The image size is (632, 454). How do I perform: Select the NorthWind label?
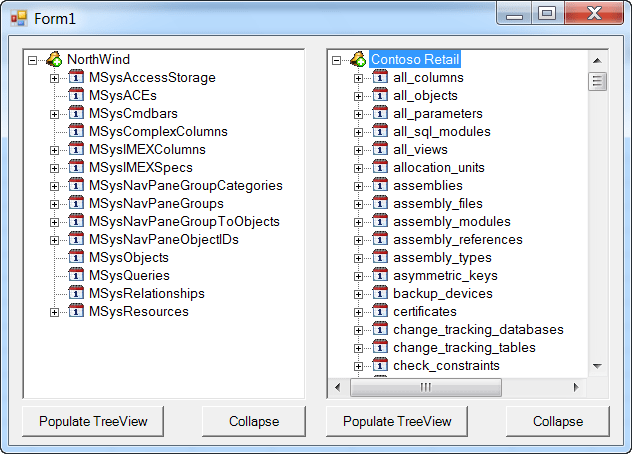98,59
